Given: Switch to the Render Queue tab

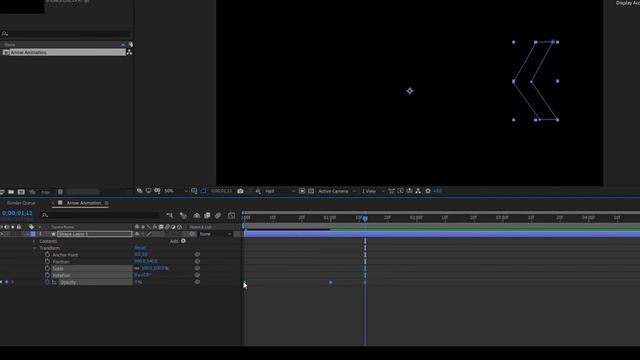Looking at the screenshot, I should (21, 203).
